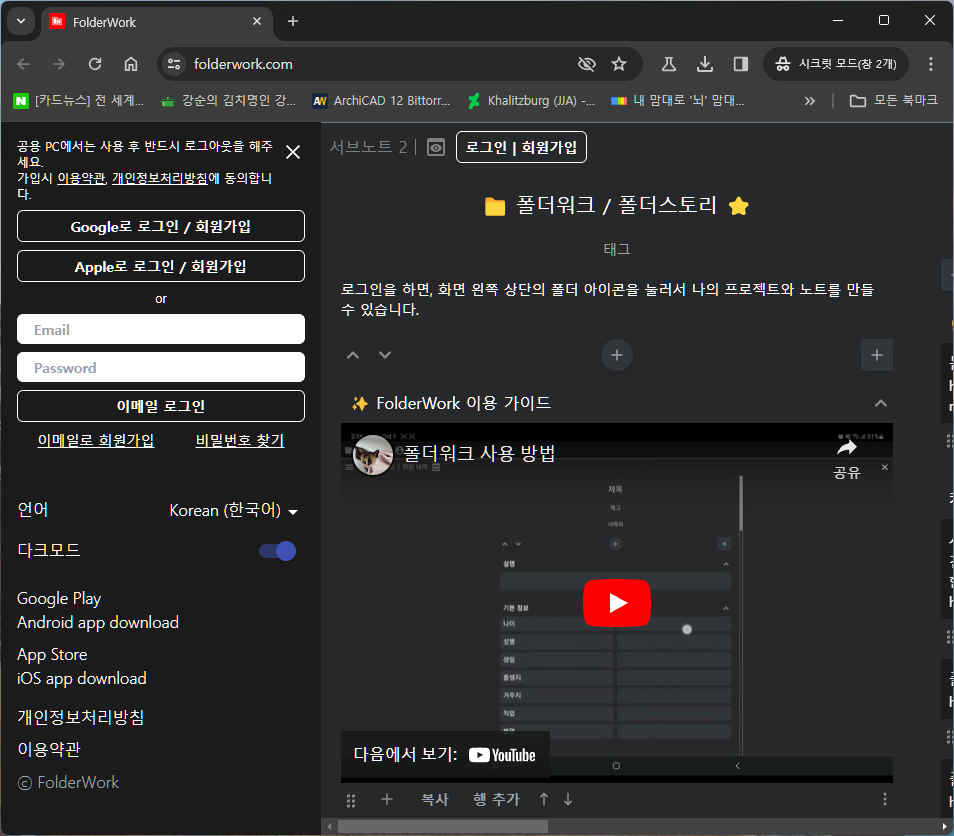Open the ArchiCAD 12 Bittorr bookmark
The height and width of the screenshot is (836, 954).
[x=381, y=100]
